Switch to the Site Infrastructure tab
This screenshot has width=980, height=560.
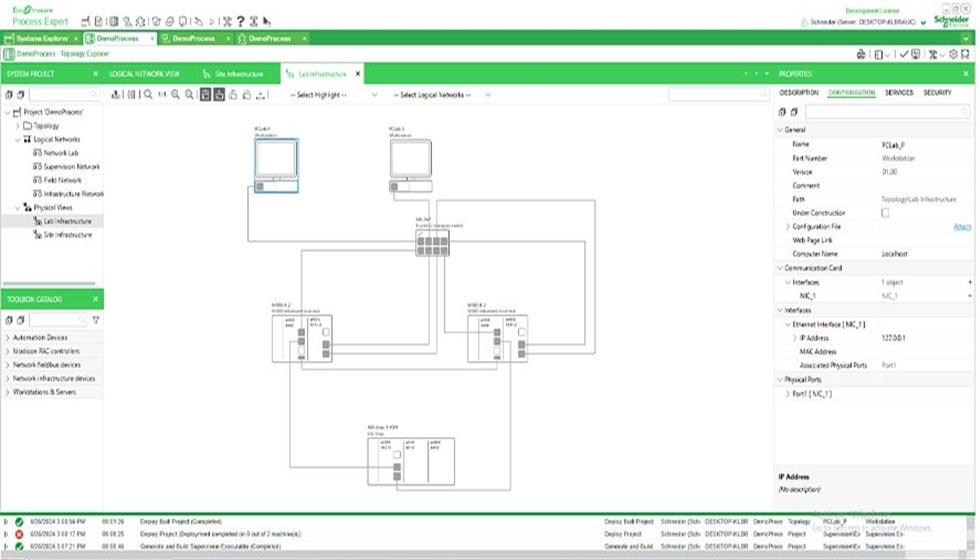click(238, 74)
